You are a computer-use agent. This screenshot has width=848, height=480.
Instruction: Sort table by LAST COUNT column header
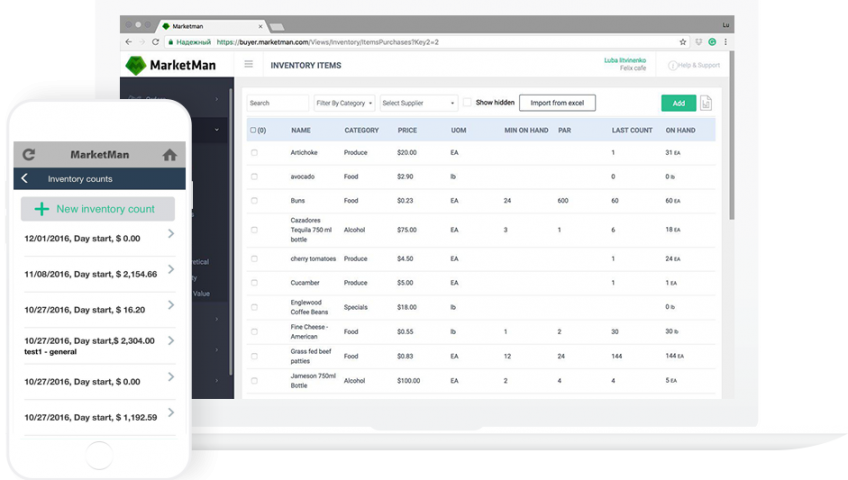tap(632, 130)
